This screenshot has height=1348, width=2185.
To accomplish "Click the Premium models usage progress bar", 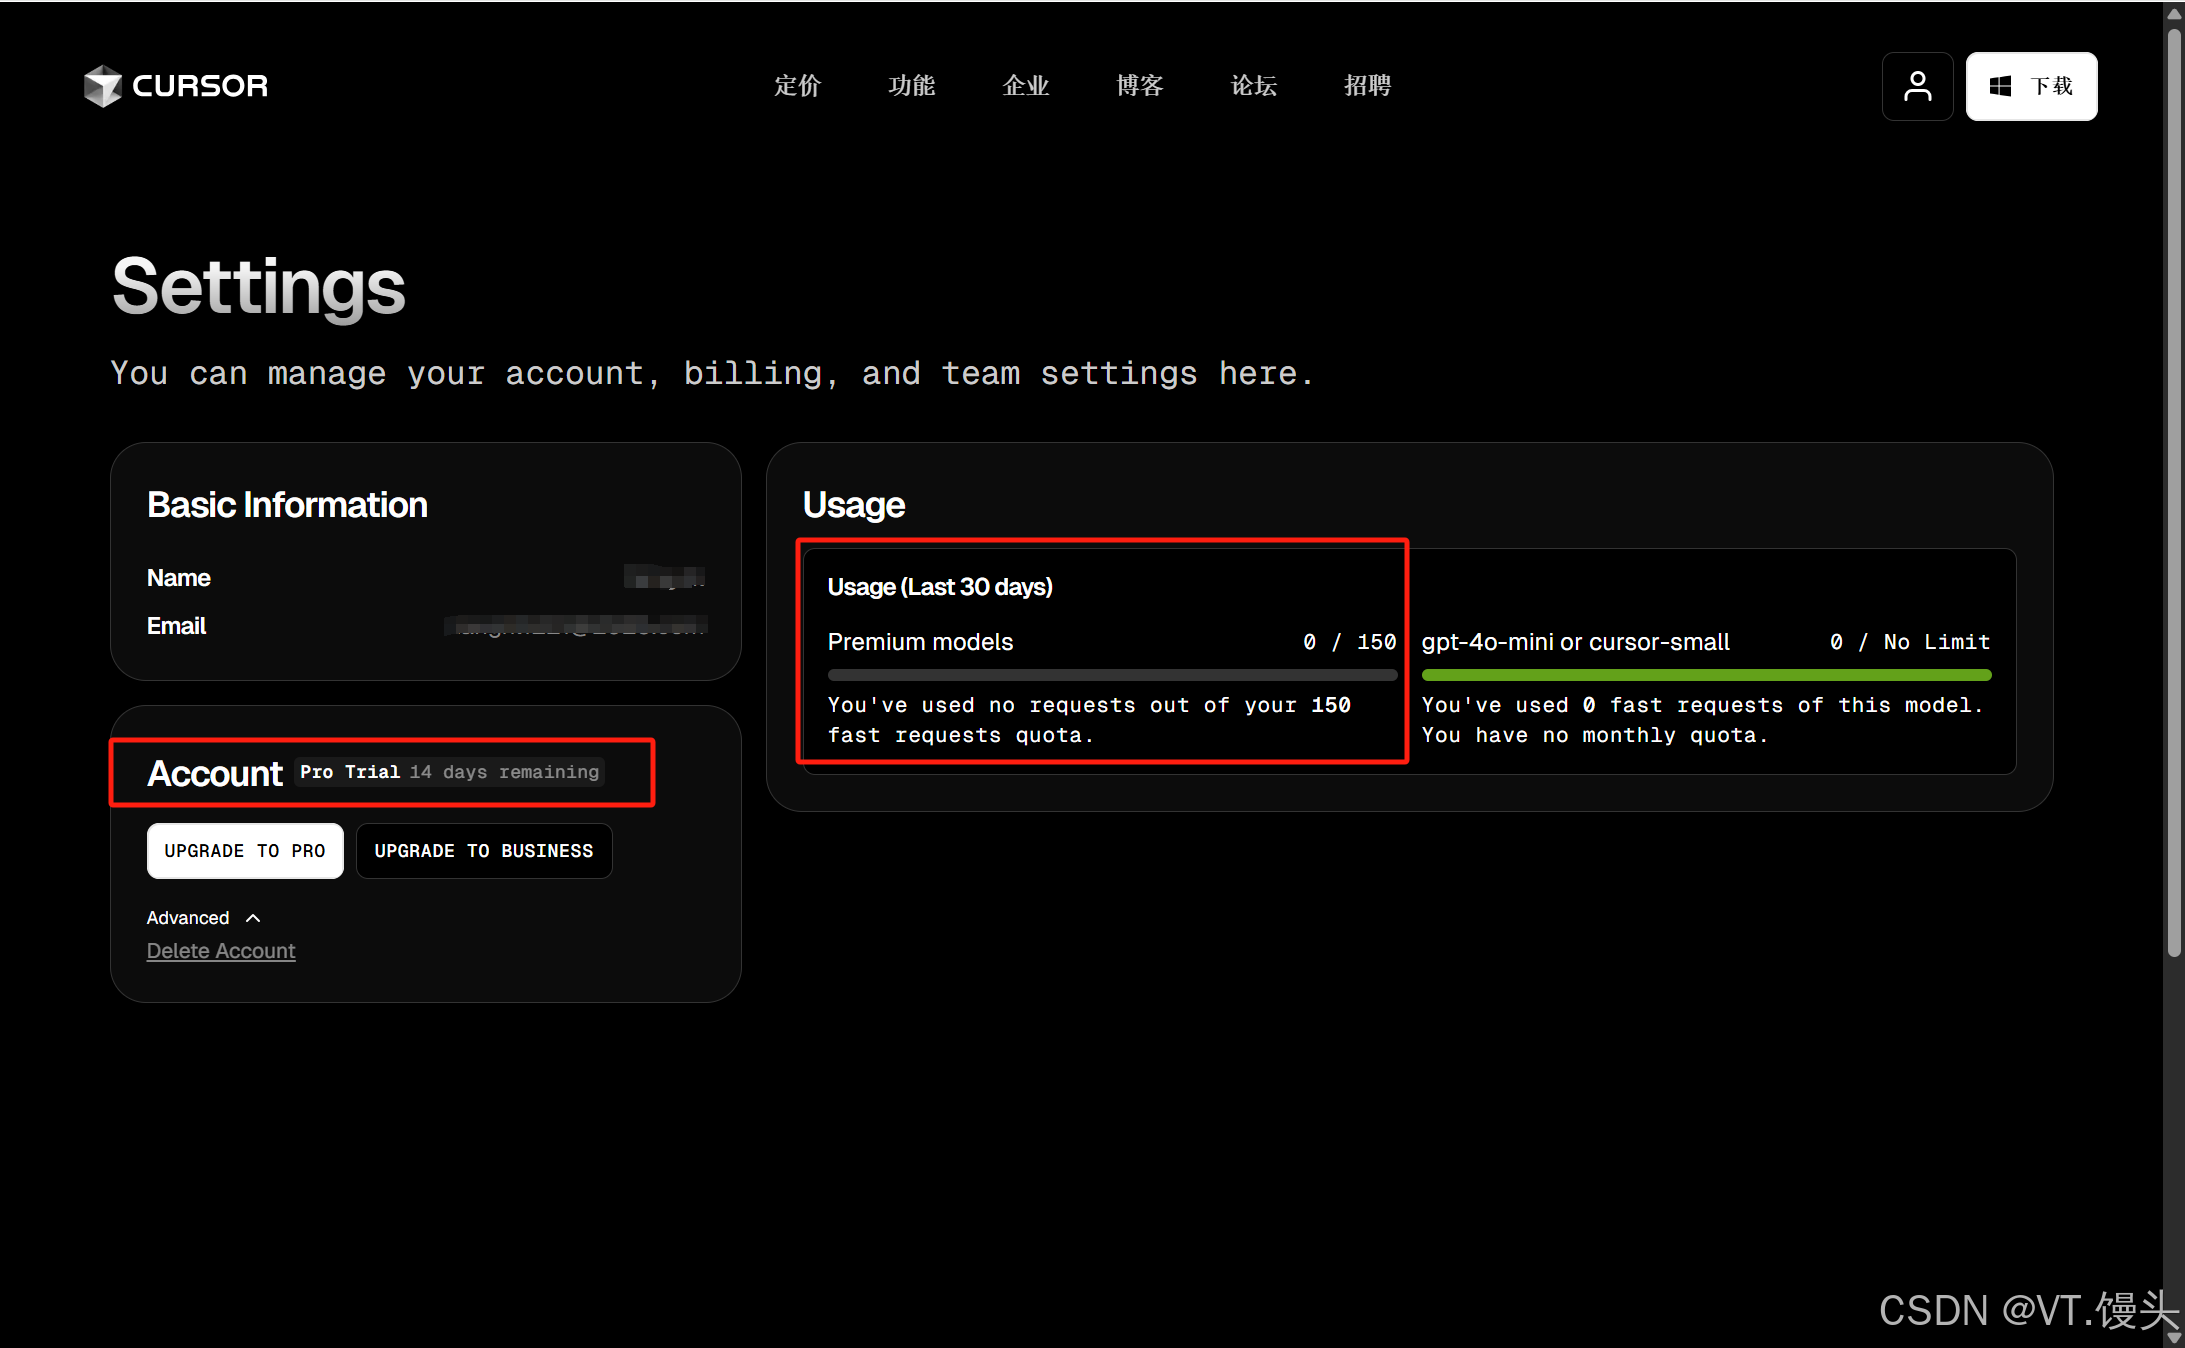I will tap(1112, 675).
